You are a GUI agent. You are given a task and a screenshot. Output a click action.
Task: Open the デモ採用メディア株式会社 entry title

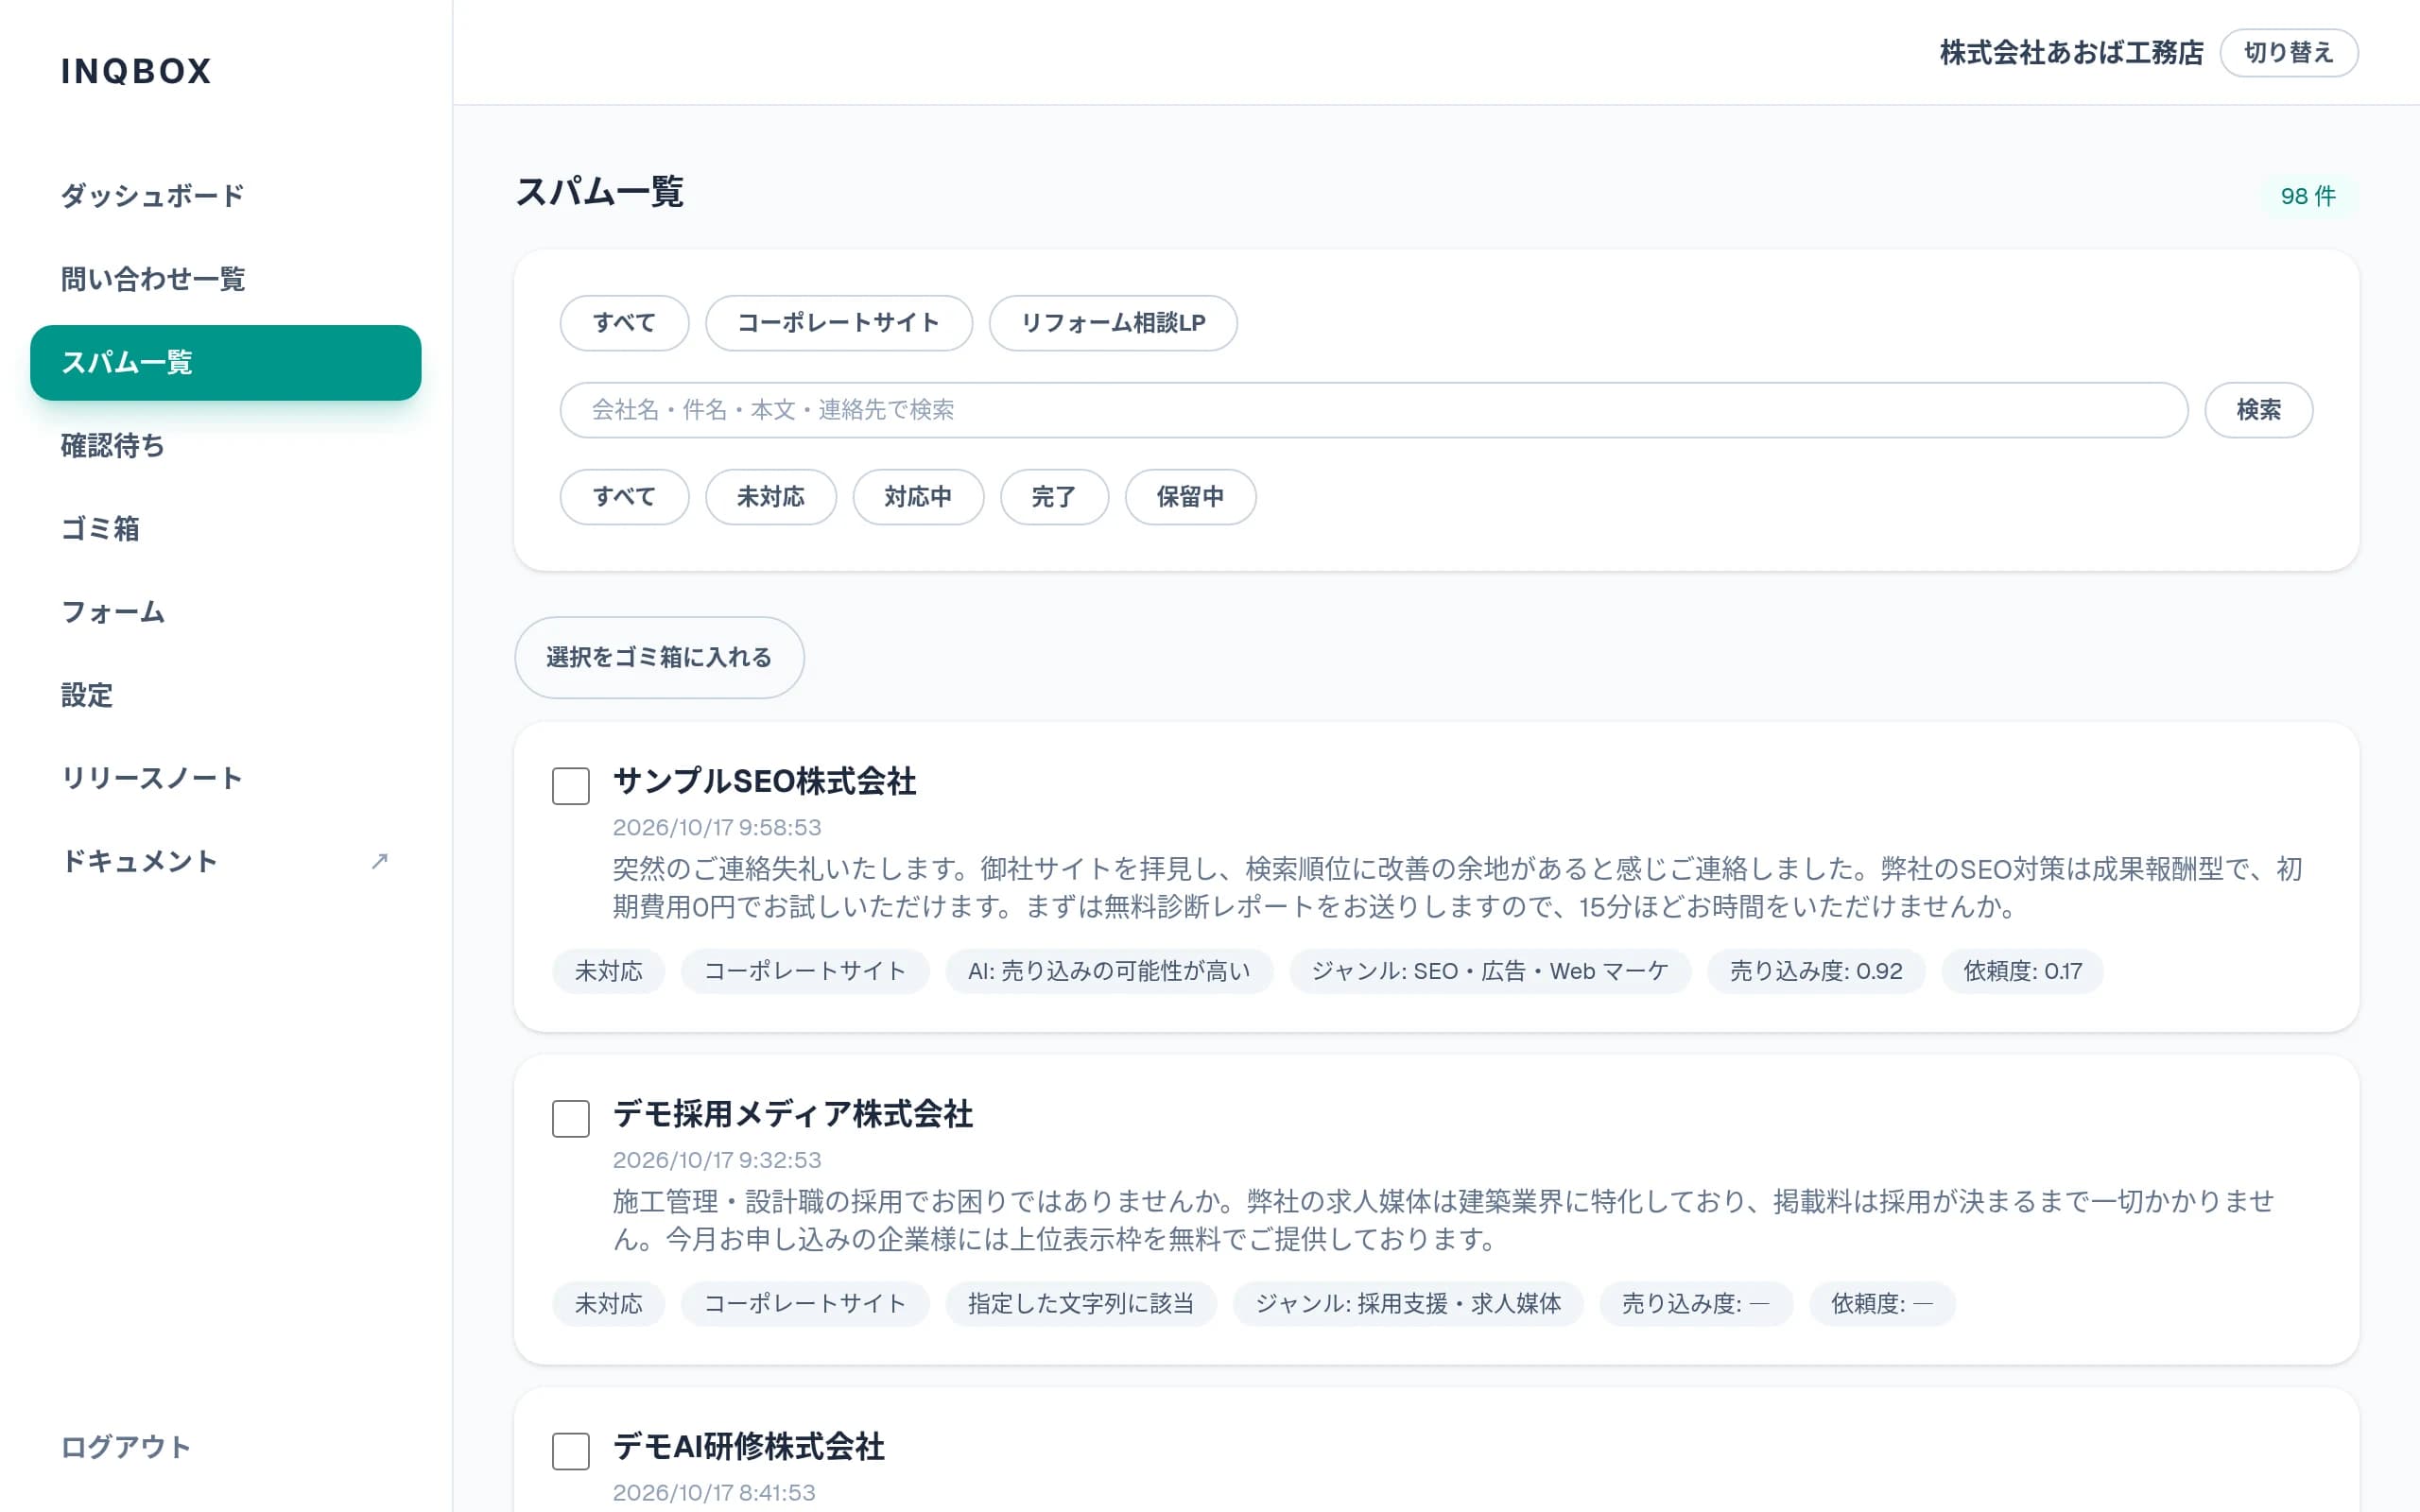(x=792, y=1114)
